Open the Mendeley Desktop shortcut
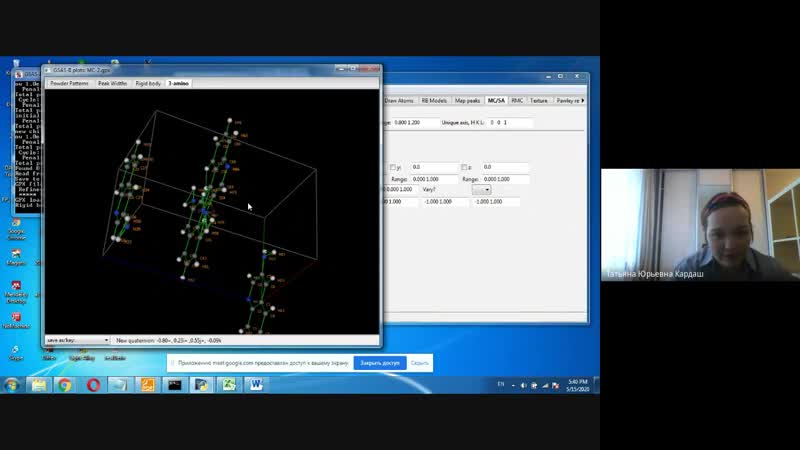800x450 pixels. click(16, 291)
